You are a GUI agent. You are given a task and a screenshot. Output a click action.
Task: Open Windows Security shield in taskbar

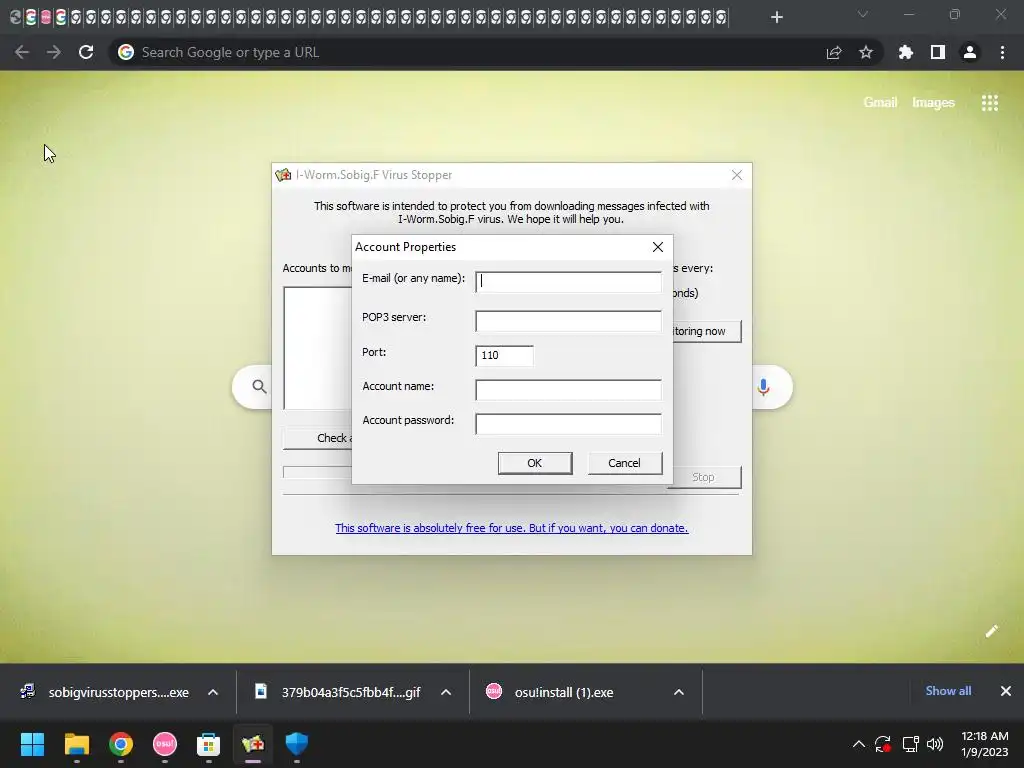pos(296,744)
